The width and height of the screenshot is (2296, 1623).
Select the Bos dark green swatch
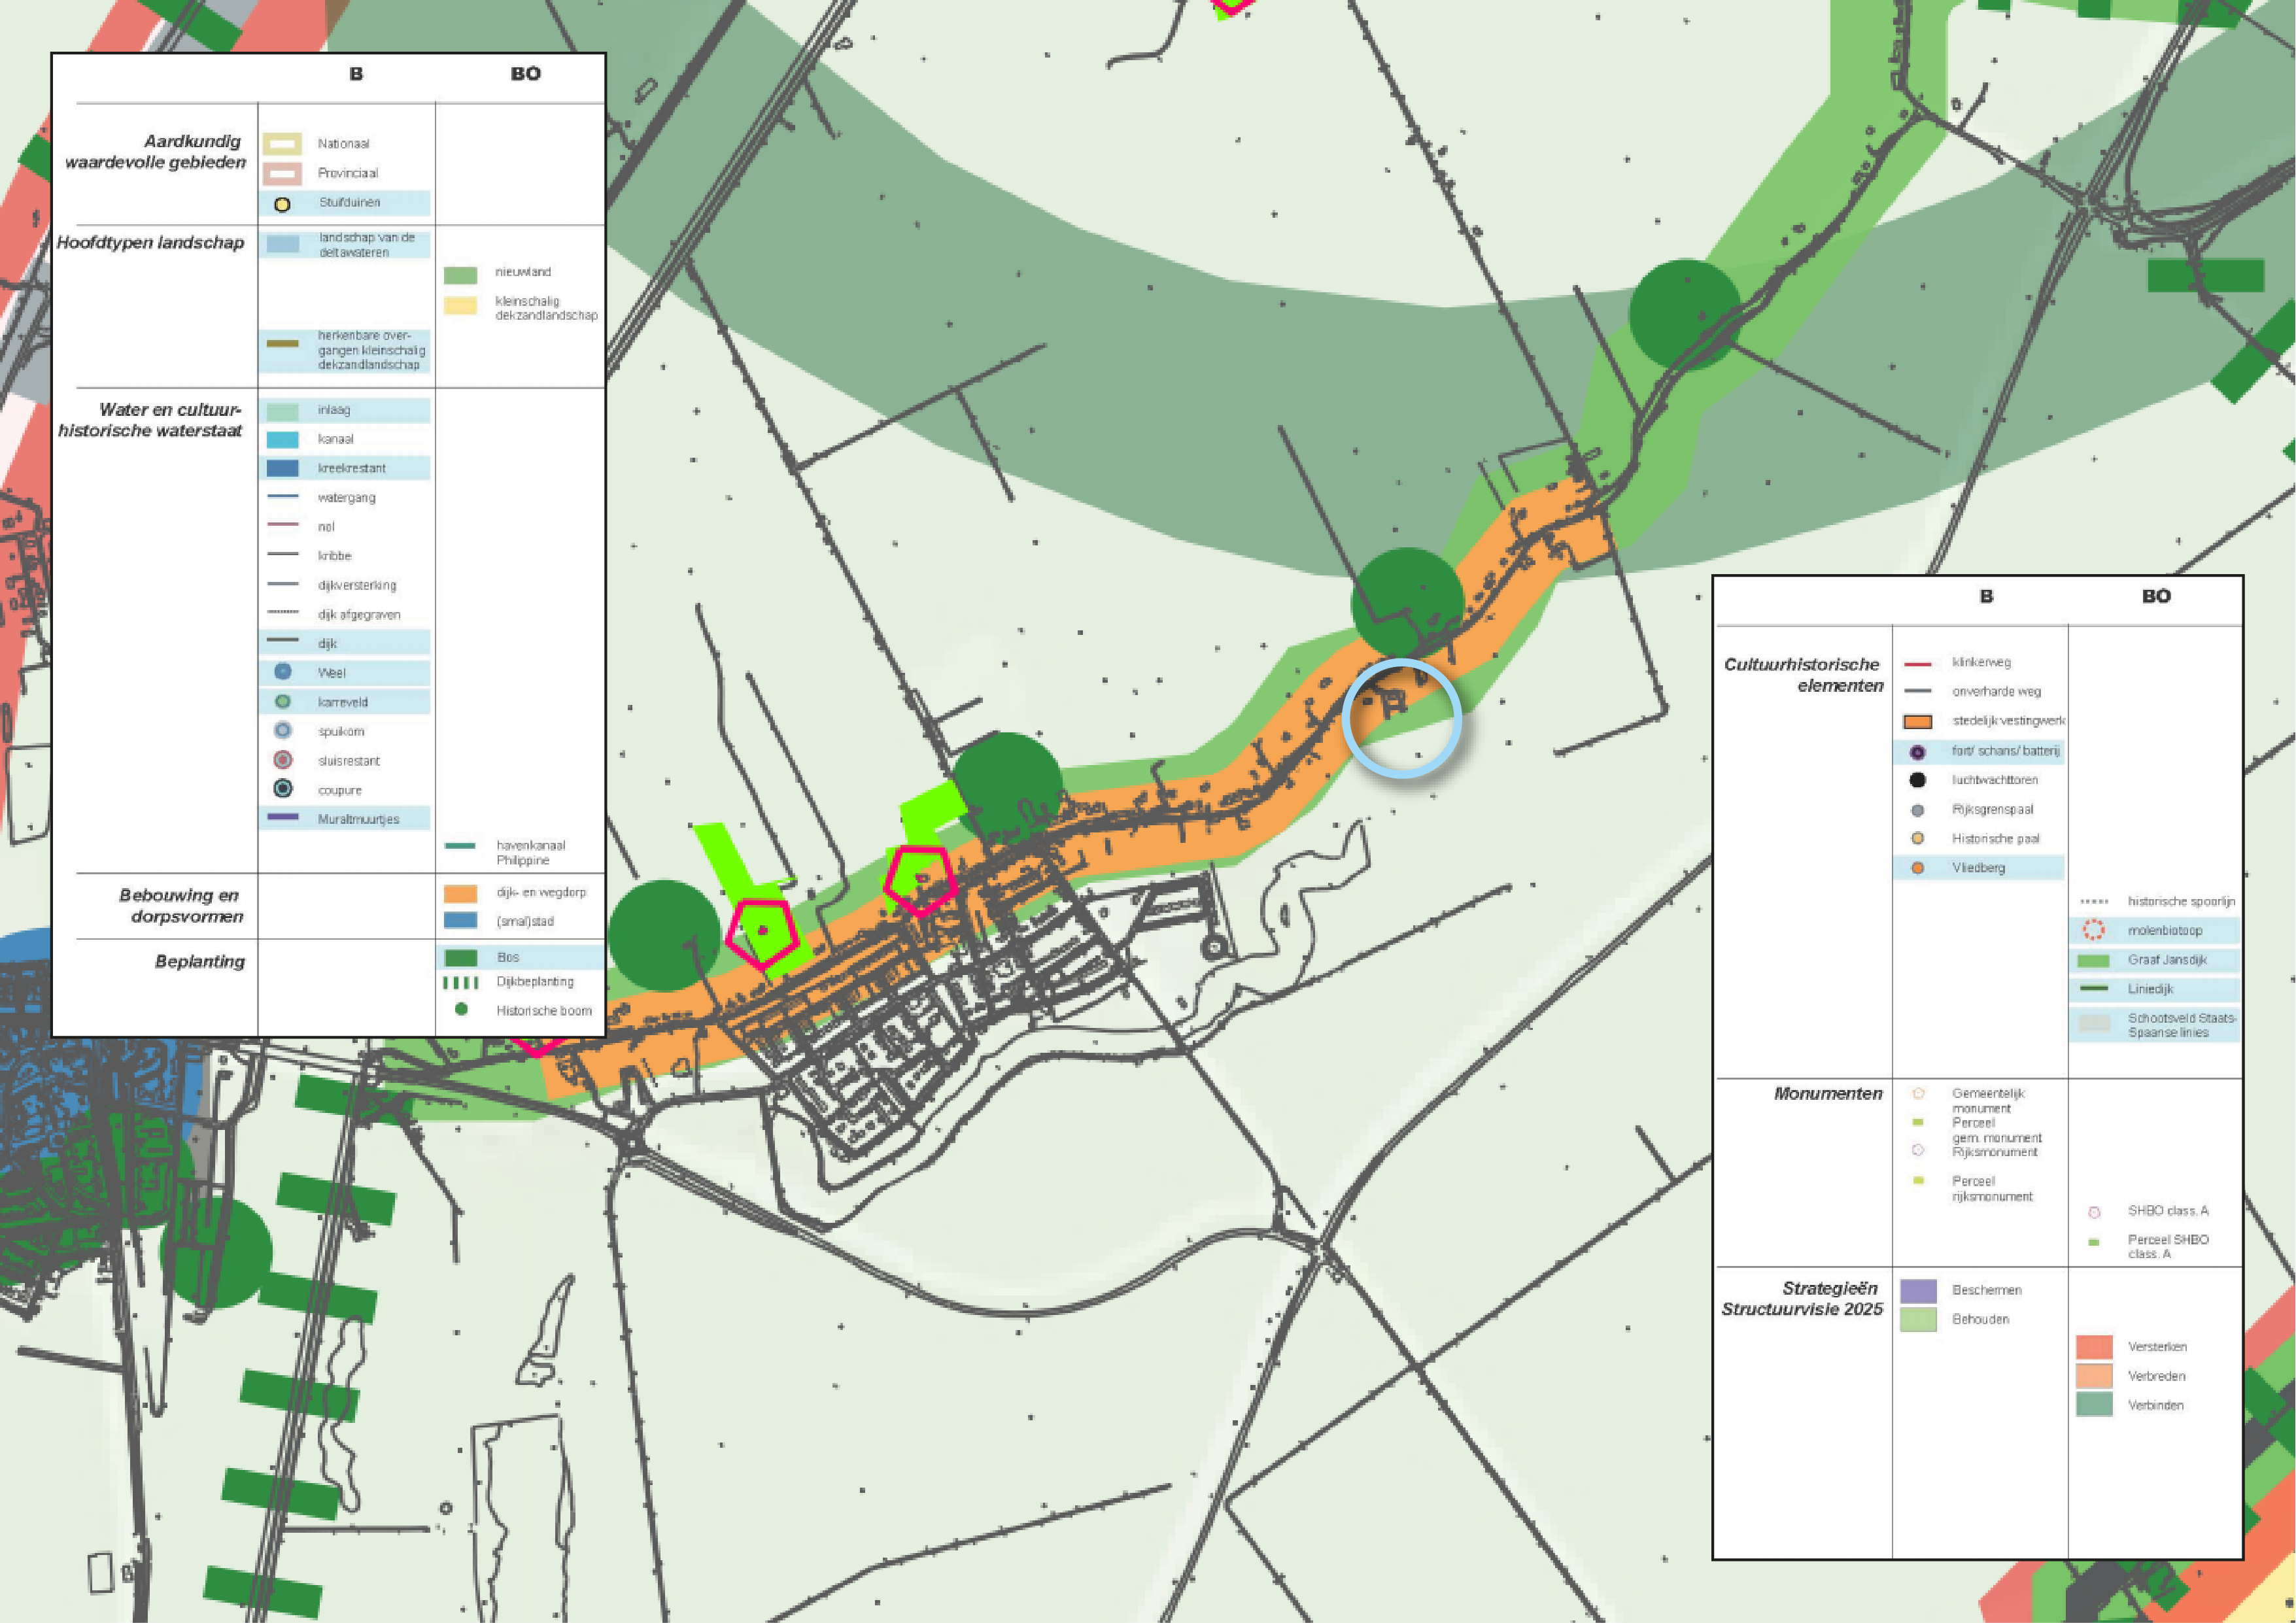(460, 957)
